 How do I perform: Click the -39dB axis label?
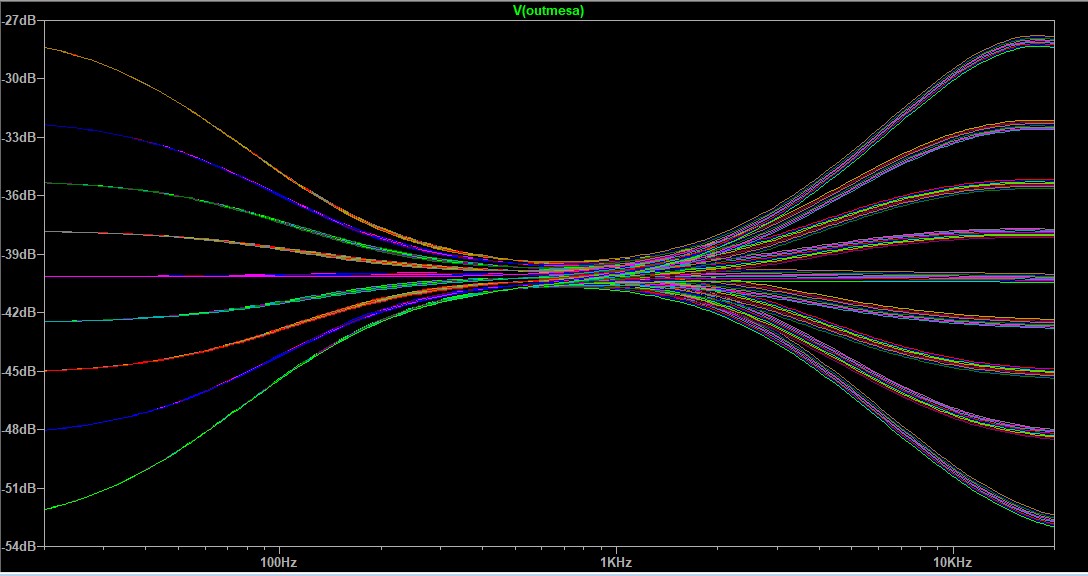click(x=19, y=254)
